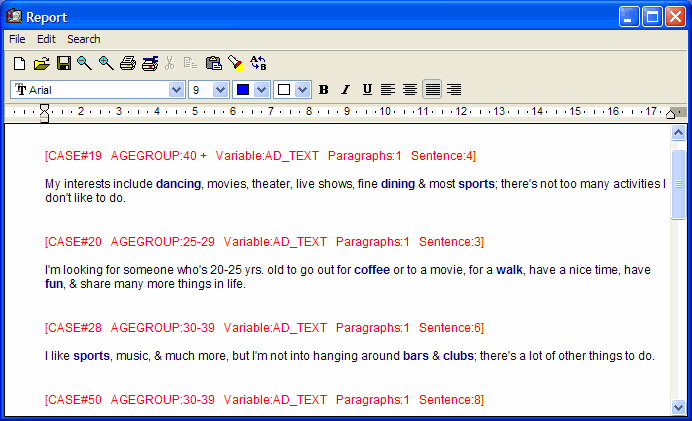Image resolution: width=692 pixels, height=421 pixels.
Task: Click the Print icon
Action: (127, 64)
